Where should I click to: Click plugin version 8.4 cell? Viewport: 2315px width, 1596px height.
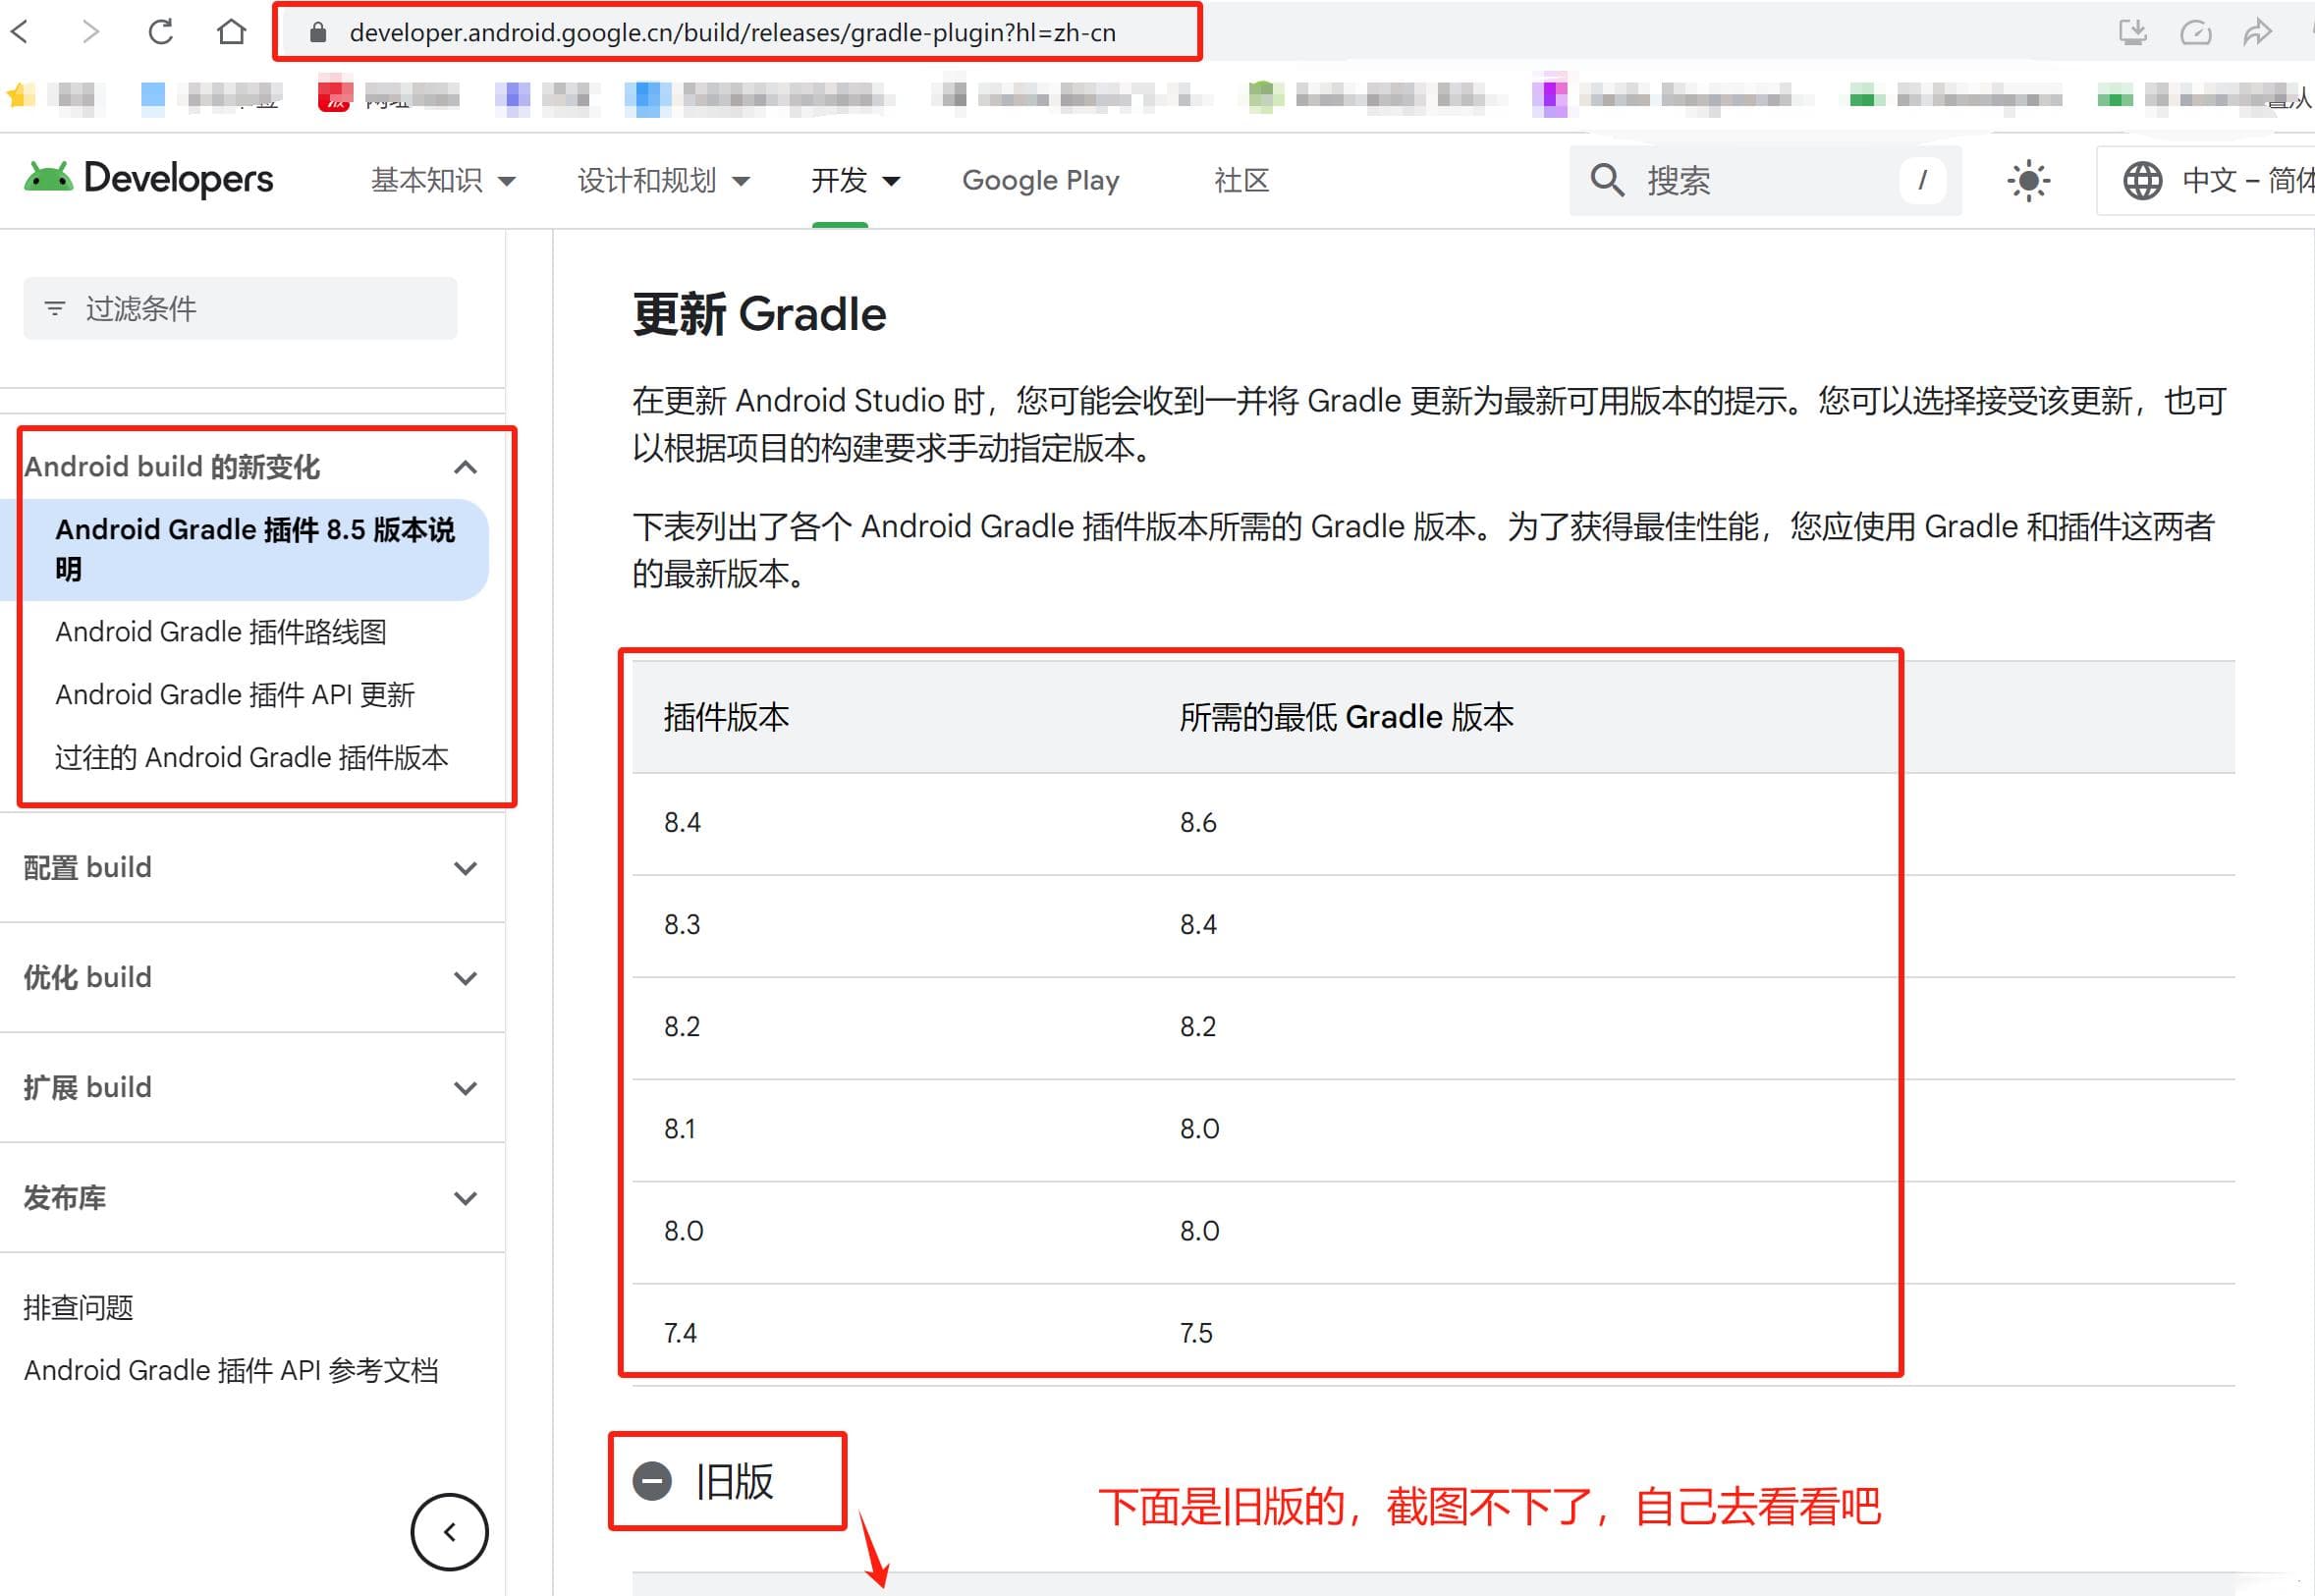tap(683, 823)
